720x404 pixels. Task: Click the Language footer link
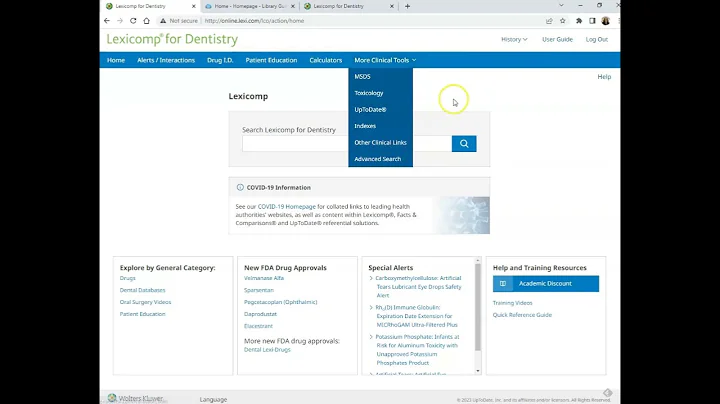(x=213, y=399)
